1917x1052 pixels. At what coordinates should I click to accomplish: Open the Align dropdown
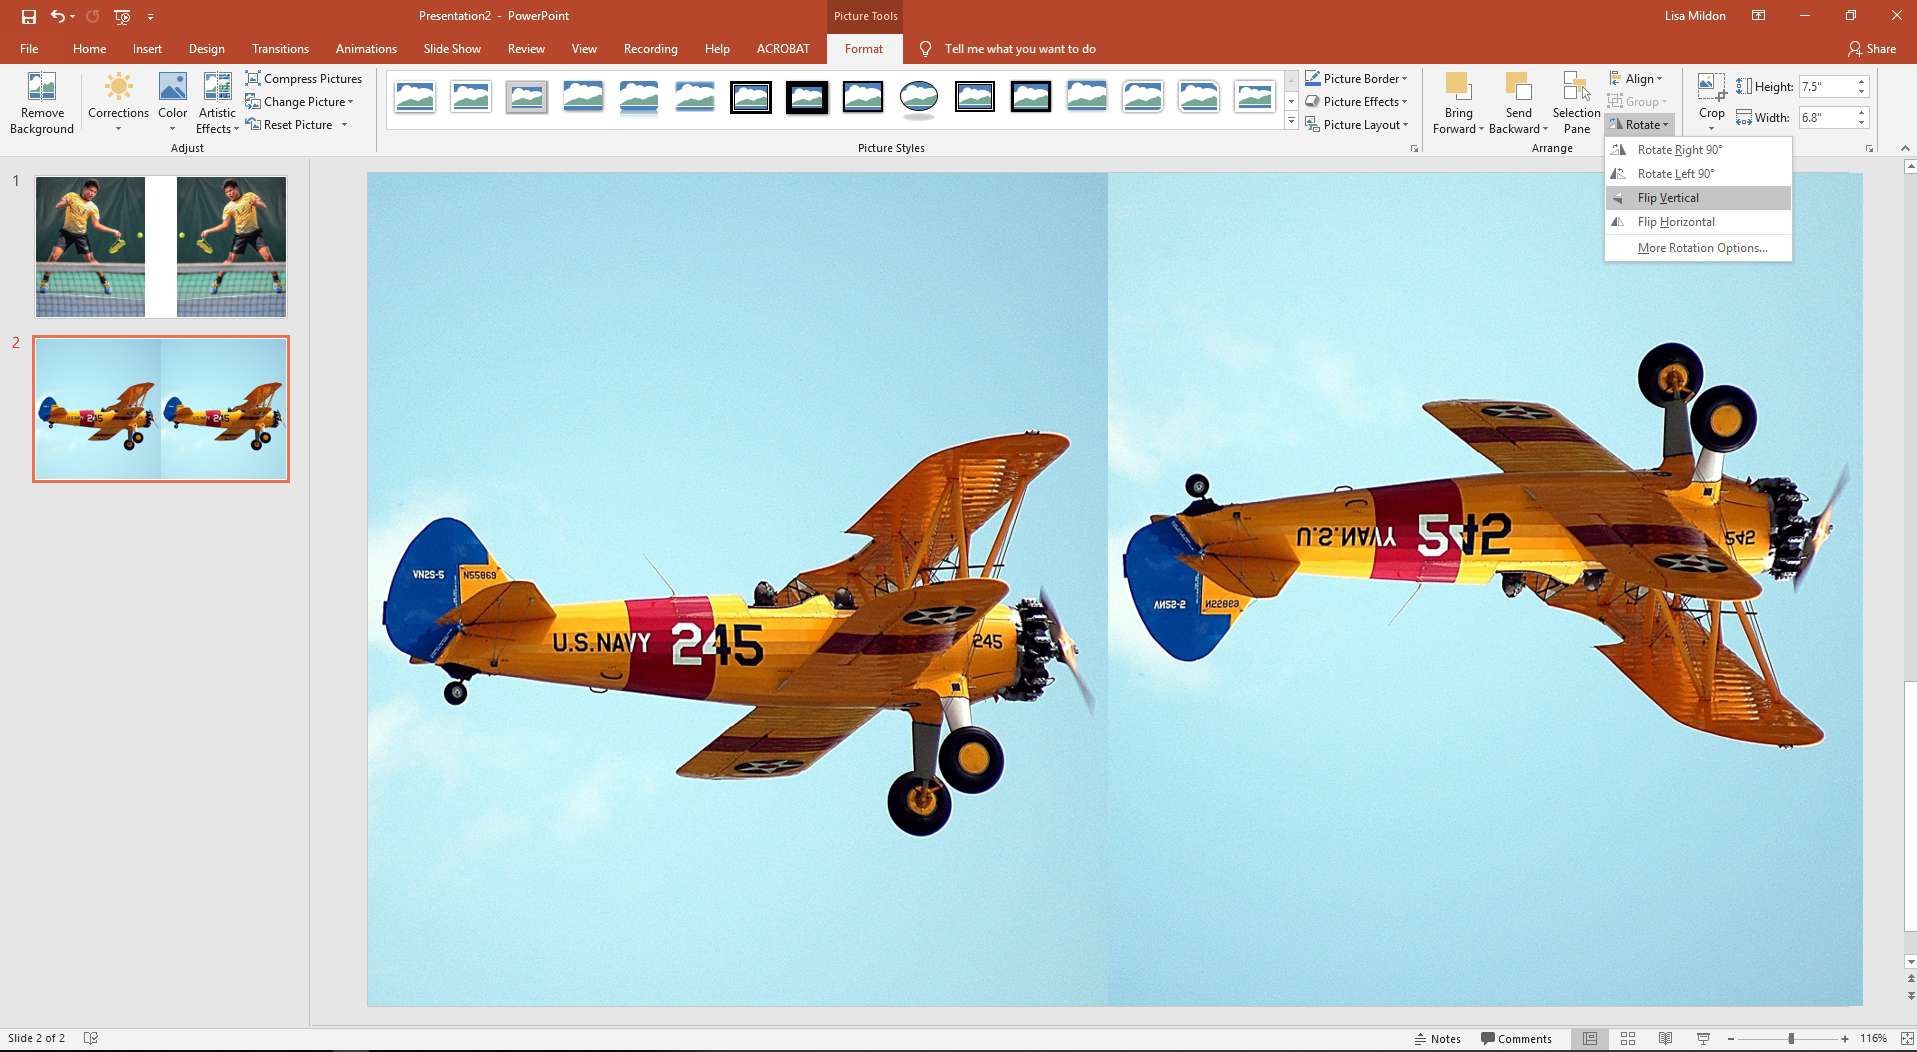[1636, 78]
